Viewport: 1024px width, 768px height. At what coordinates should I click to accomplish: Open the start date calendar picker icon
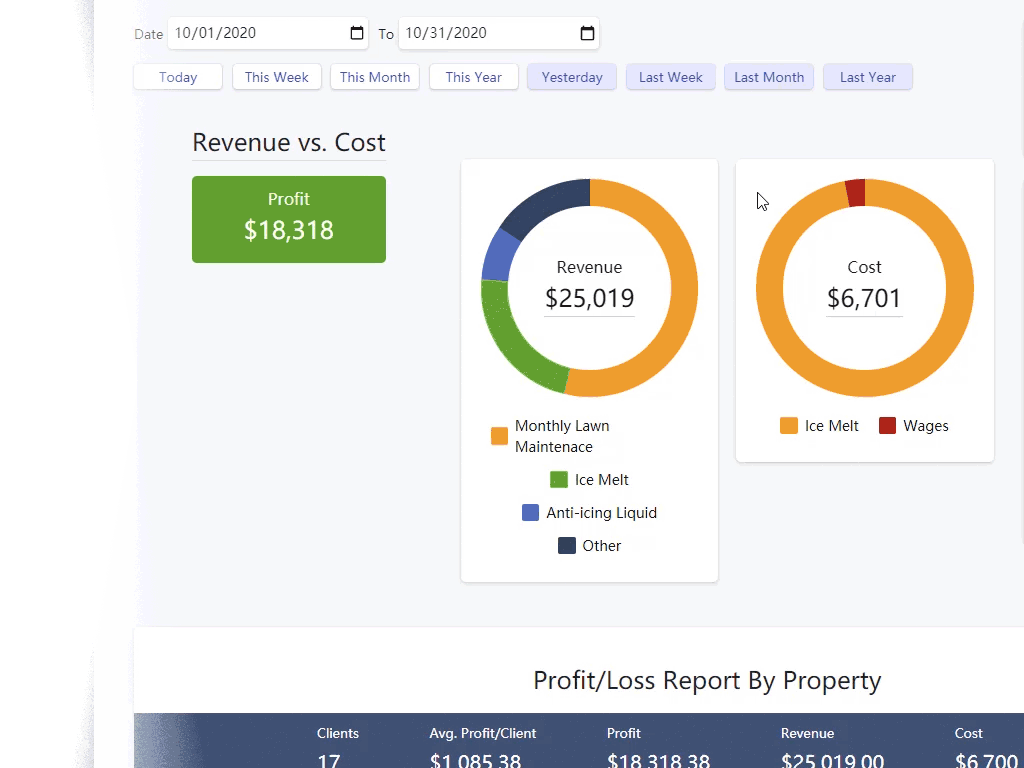pos(357,33)
